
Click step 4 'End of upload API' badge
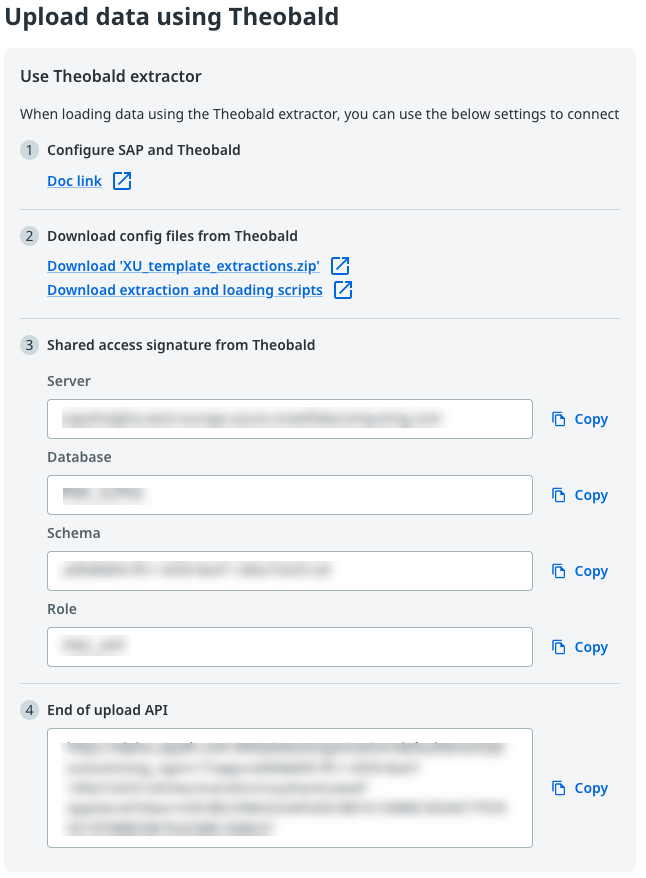point(29,710)
